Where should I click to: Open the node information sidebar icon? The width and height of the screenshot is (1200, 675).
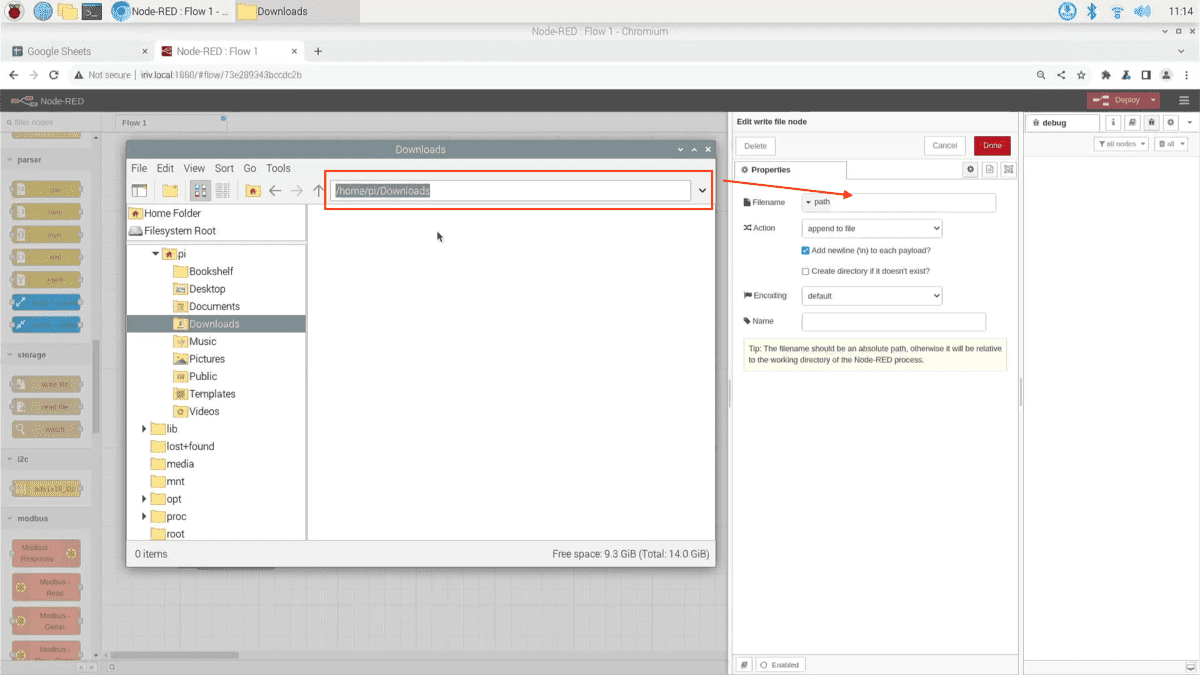[x=1113, y=121]
